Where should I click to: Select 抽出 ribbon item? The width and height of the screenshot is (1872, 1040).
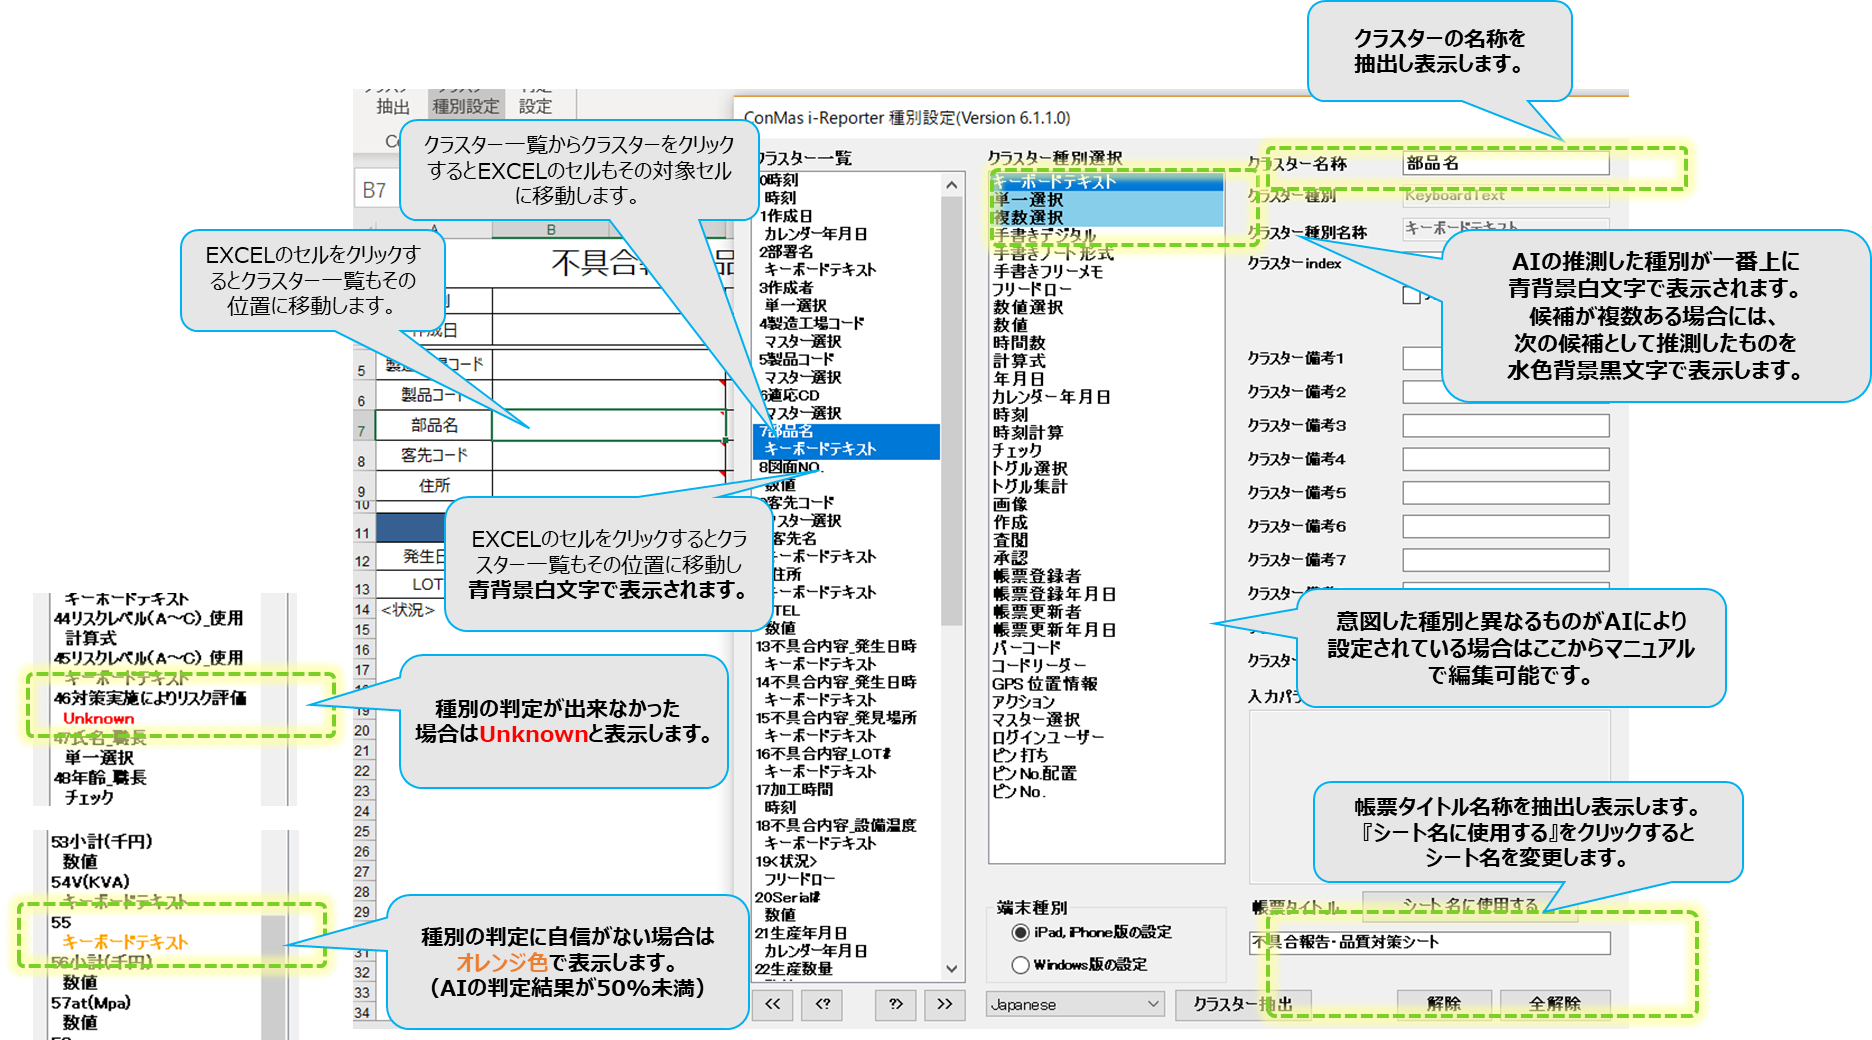[393, 106]
